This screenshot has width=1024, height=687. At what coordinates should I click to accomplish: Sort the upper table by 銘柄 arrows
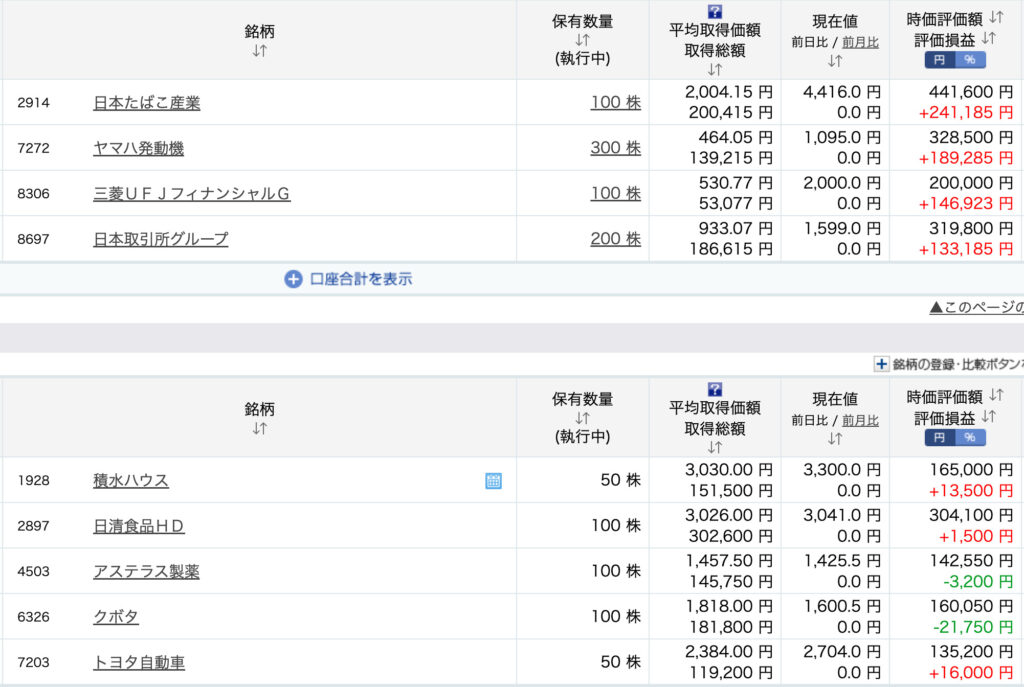coord(259,51)
